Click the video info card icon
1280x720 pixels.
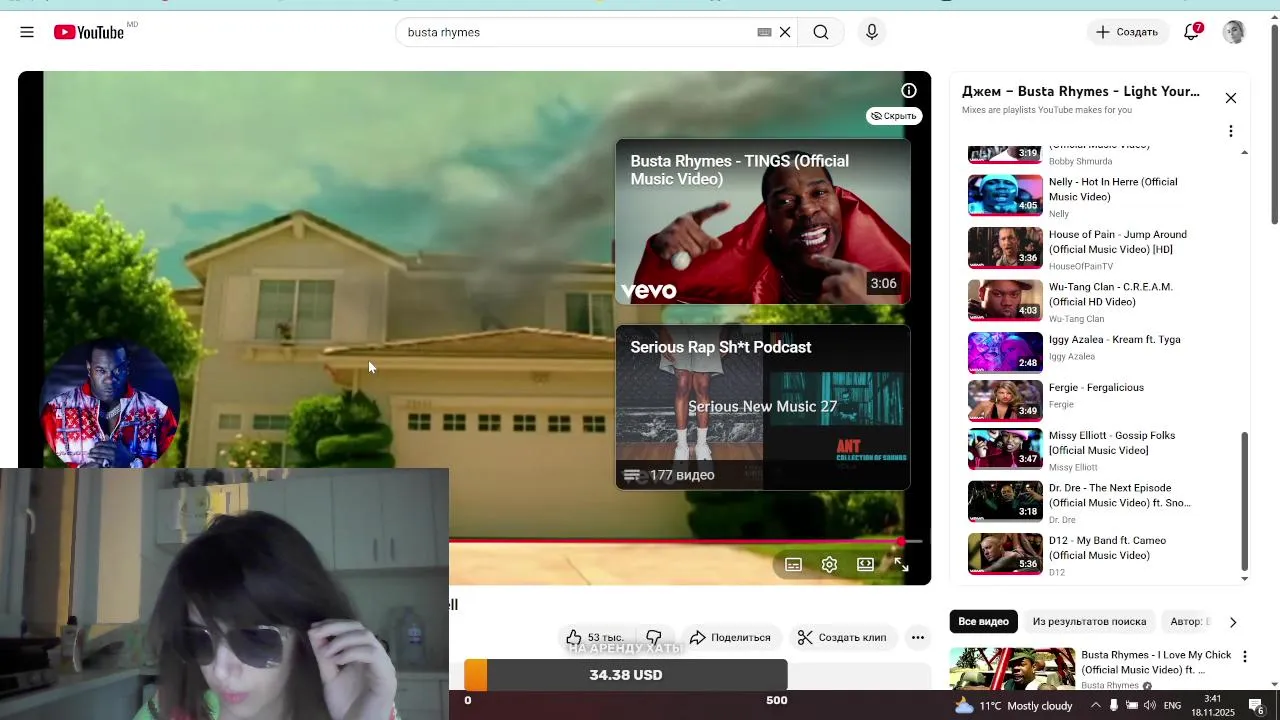click(909, 91)
